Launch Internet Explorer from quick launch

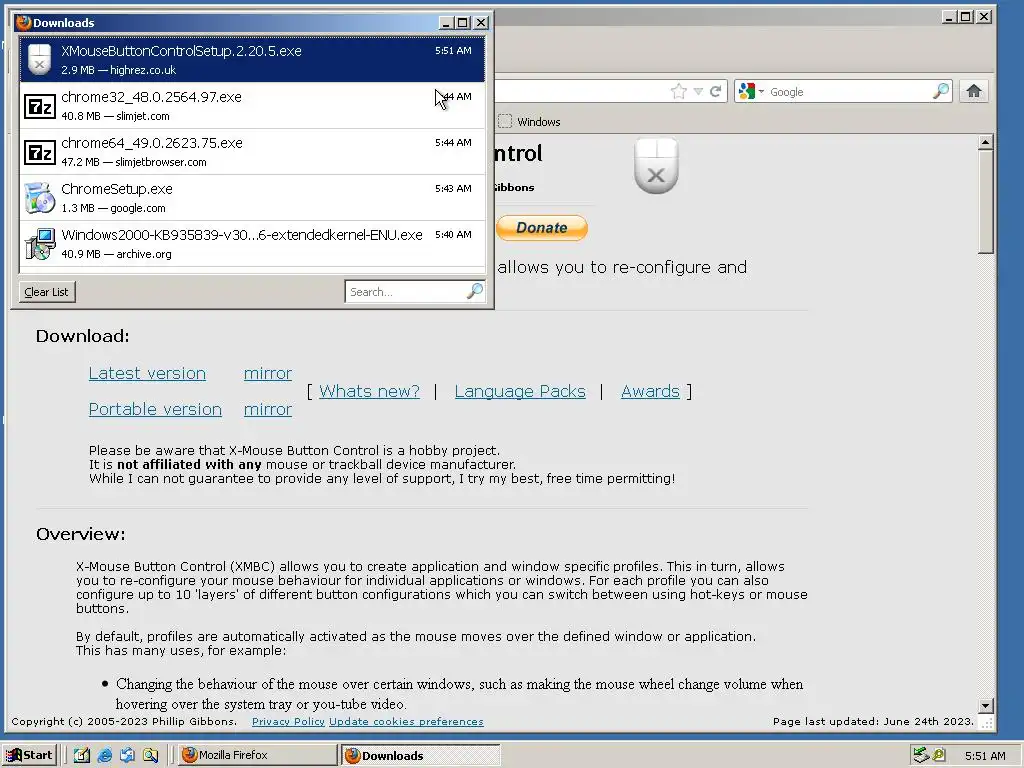coord(104,755)
